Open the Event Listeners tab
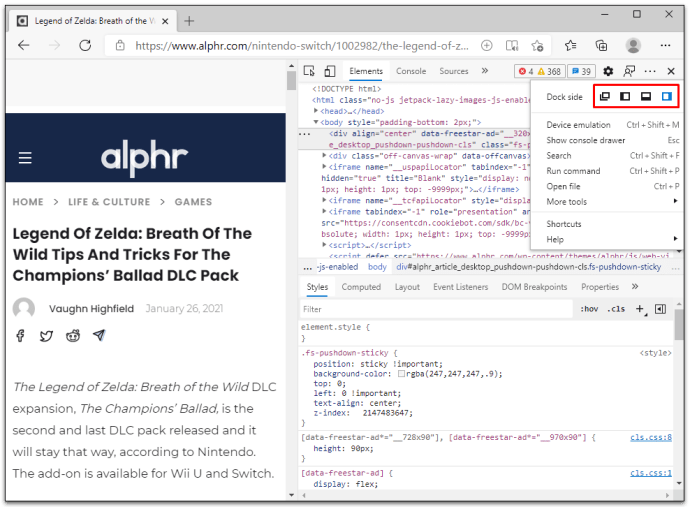Image resolution: width=690 pixels, height=507 pixels. click(x=461, y=287)
